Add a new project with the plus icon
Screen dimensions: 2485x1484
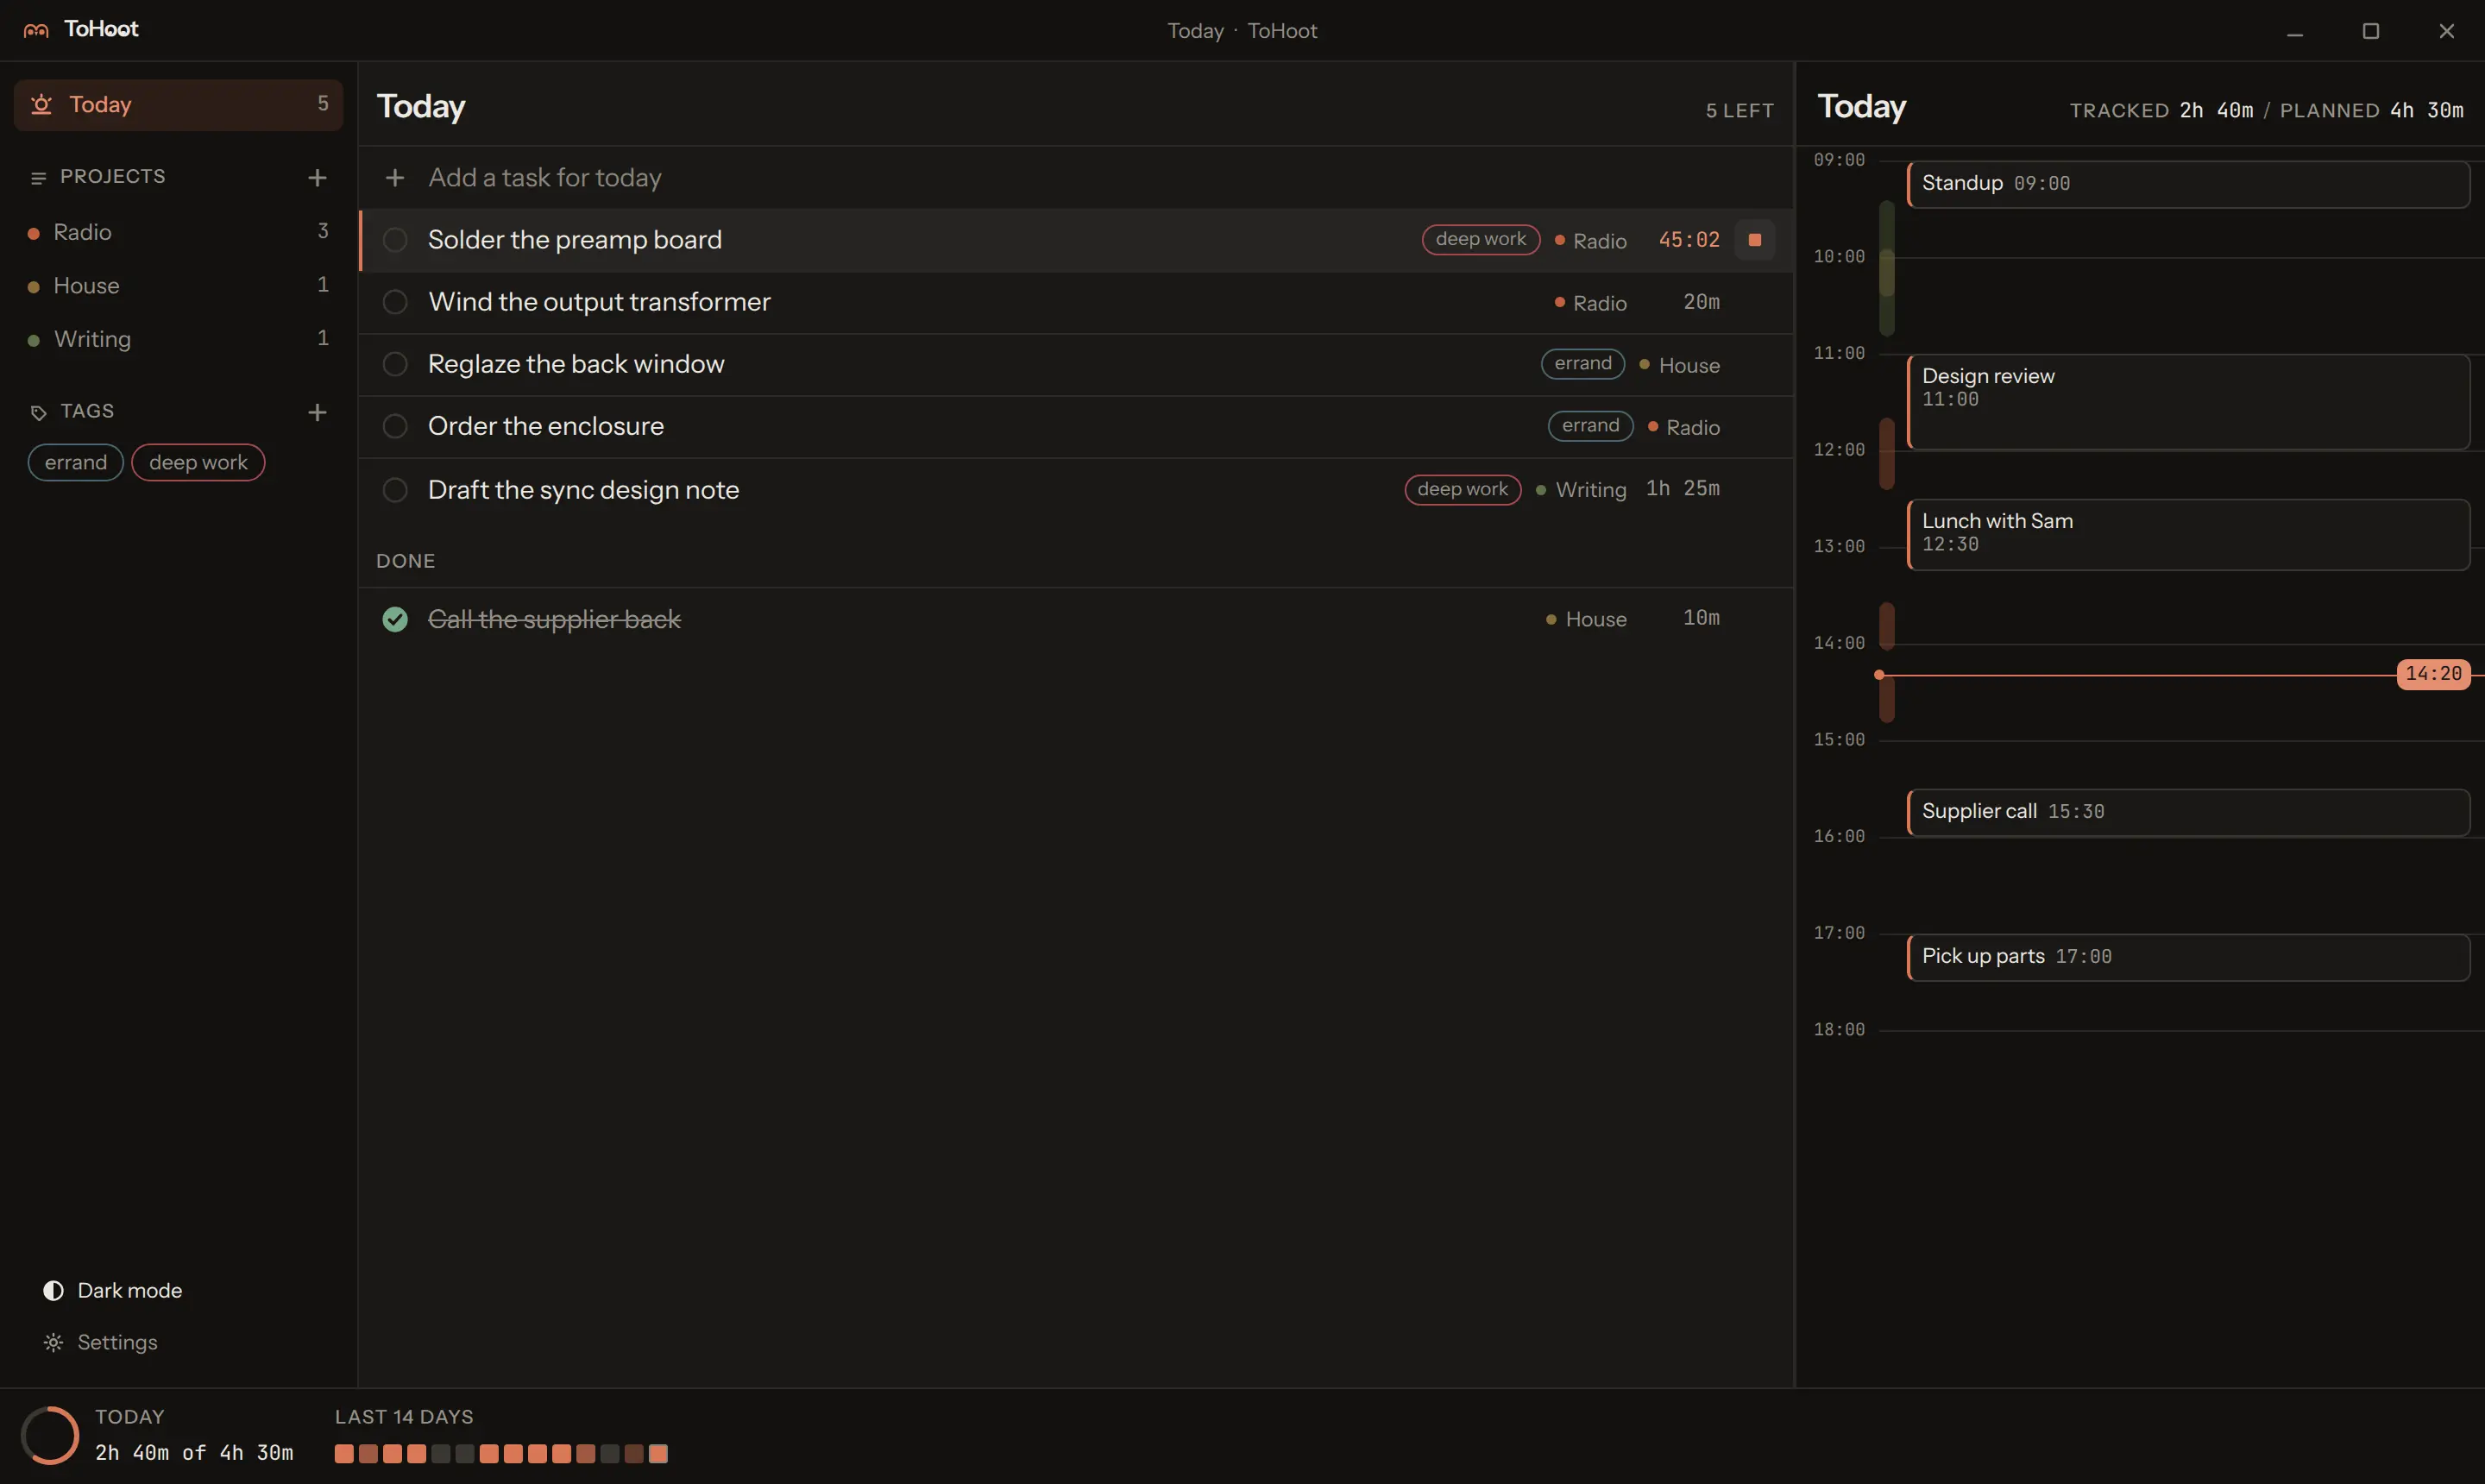pos(317,177)
